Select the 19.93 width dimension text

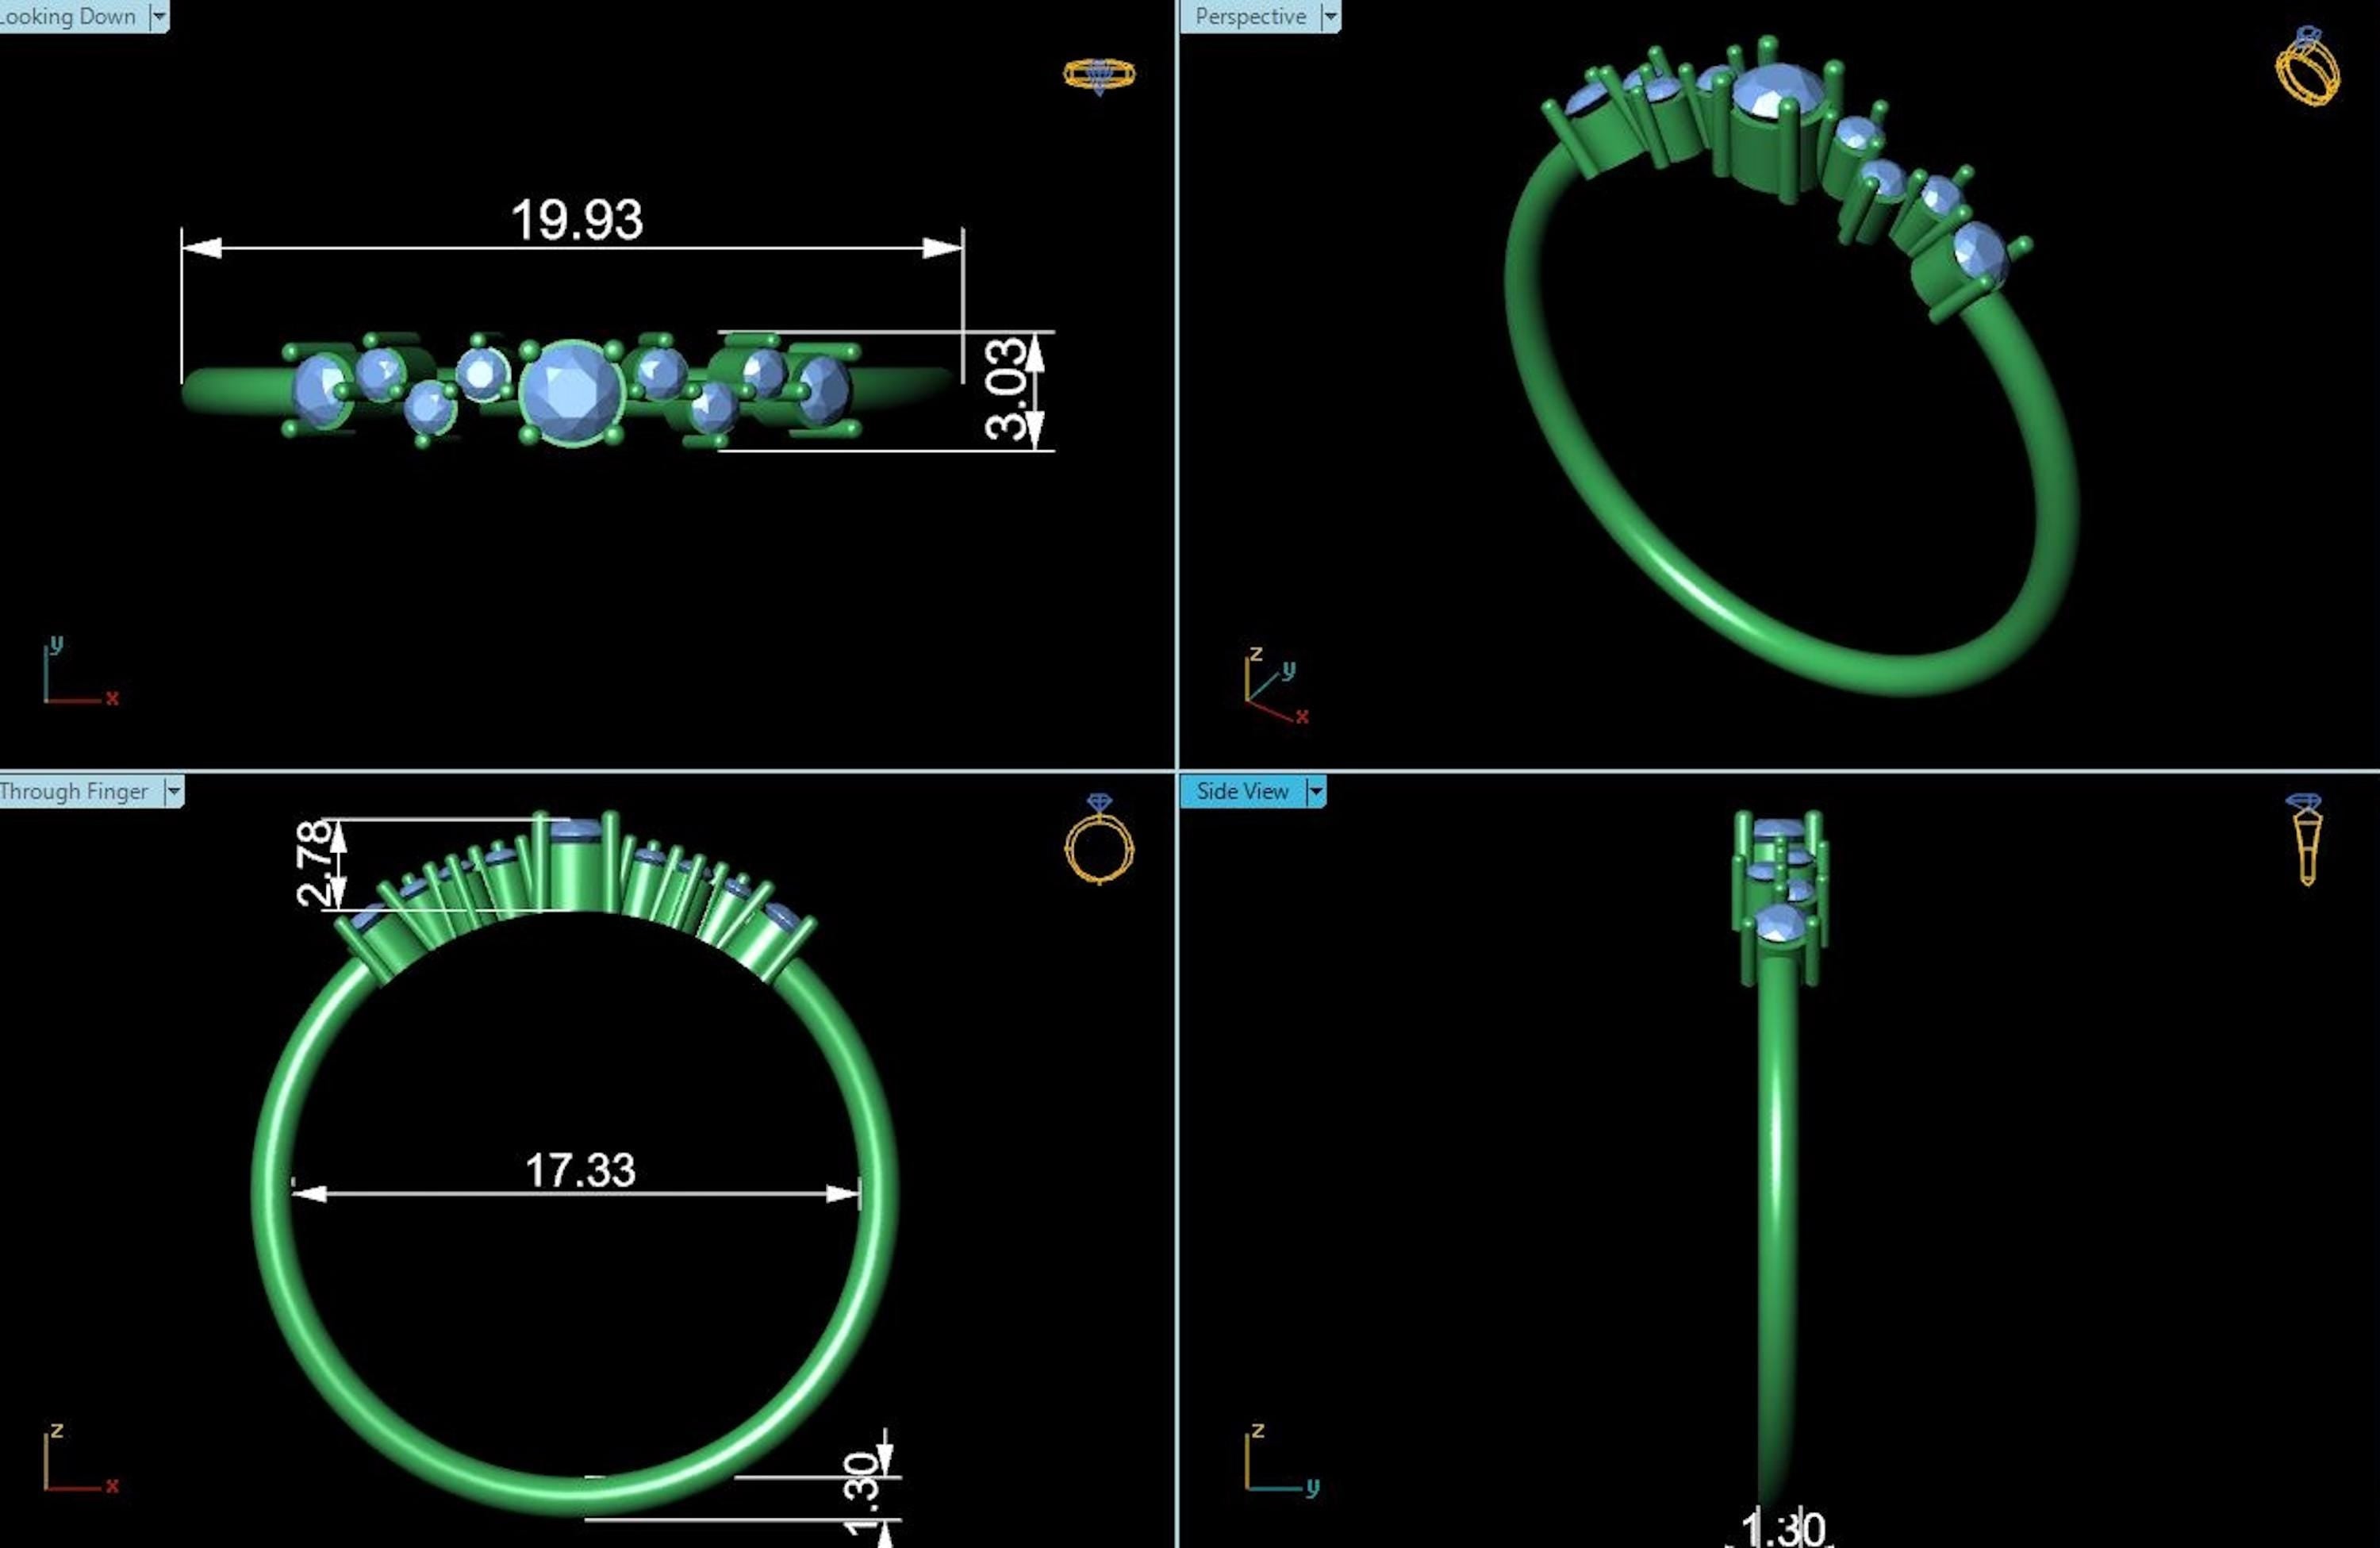[577, 220]
